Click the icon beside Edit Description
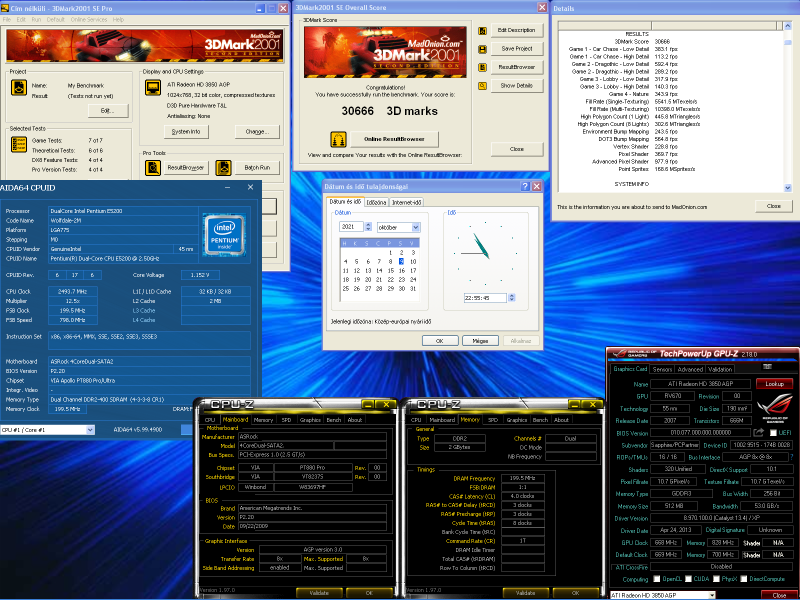The height and width of the screenshot is (600, 800). pos(482,31)
